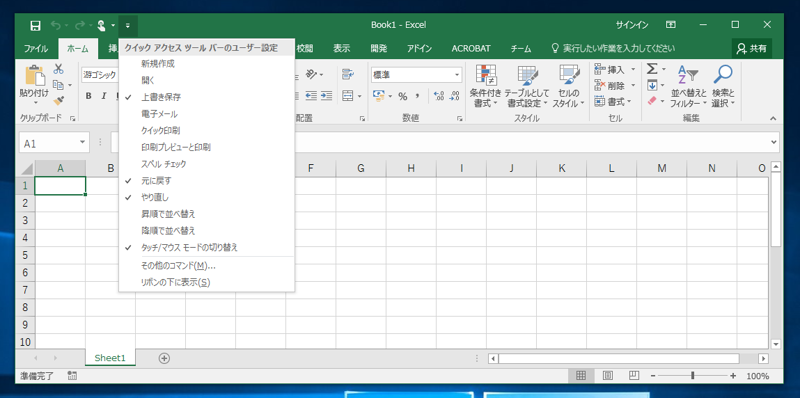800x398 pixels.
Task: Click the add new sheet plus icon
Action: [x=164, y=358]
